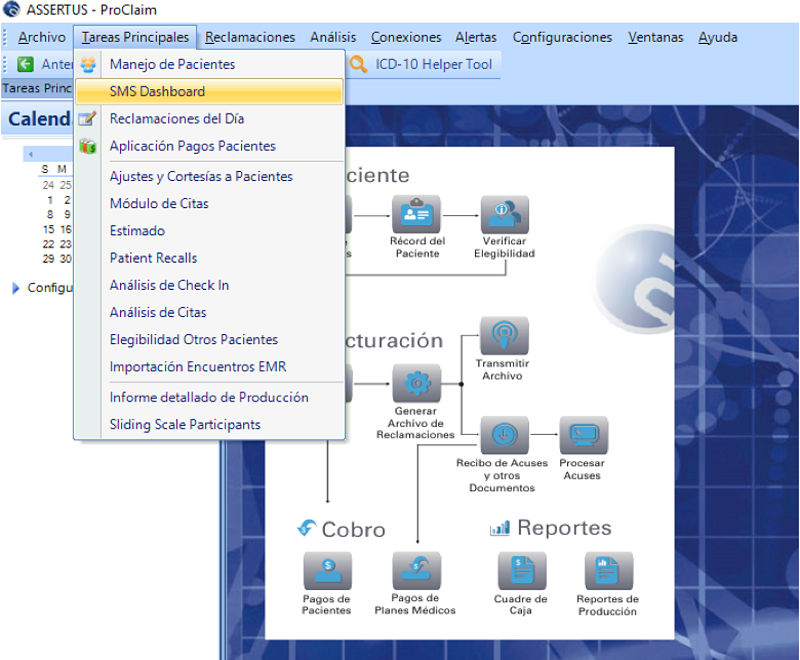Open the Recibo de Acuses icon
Screen dimensions: 800x660
tap(504, 435)
